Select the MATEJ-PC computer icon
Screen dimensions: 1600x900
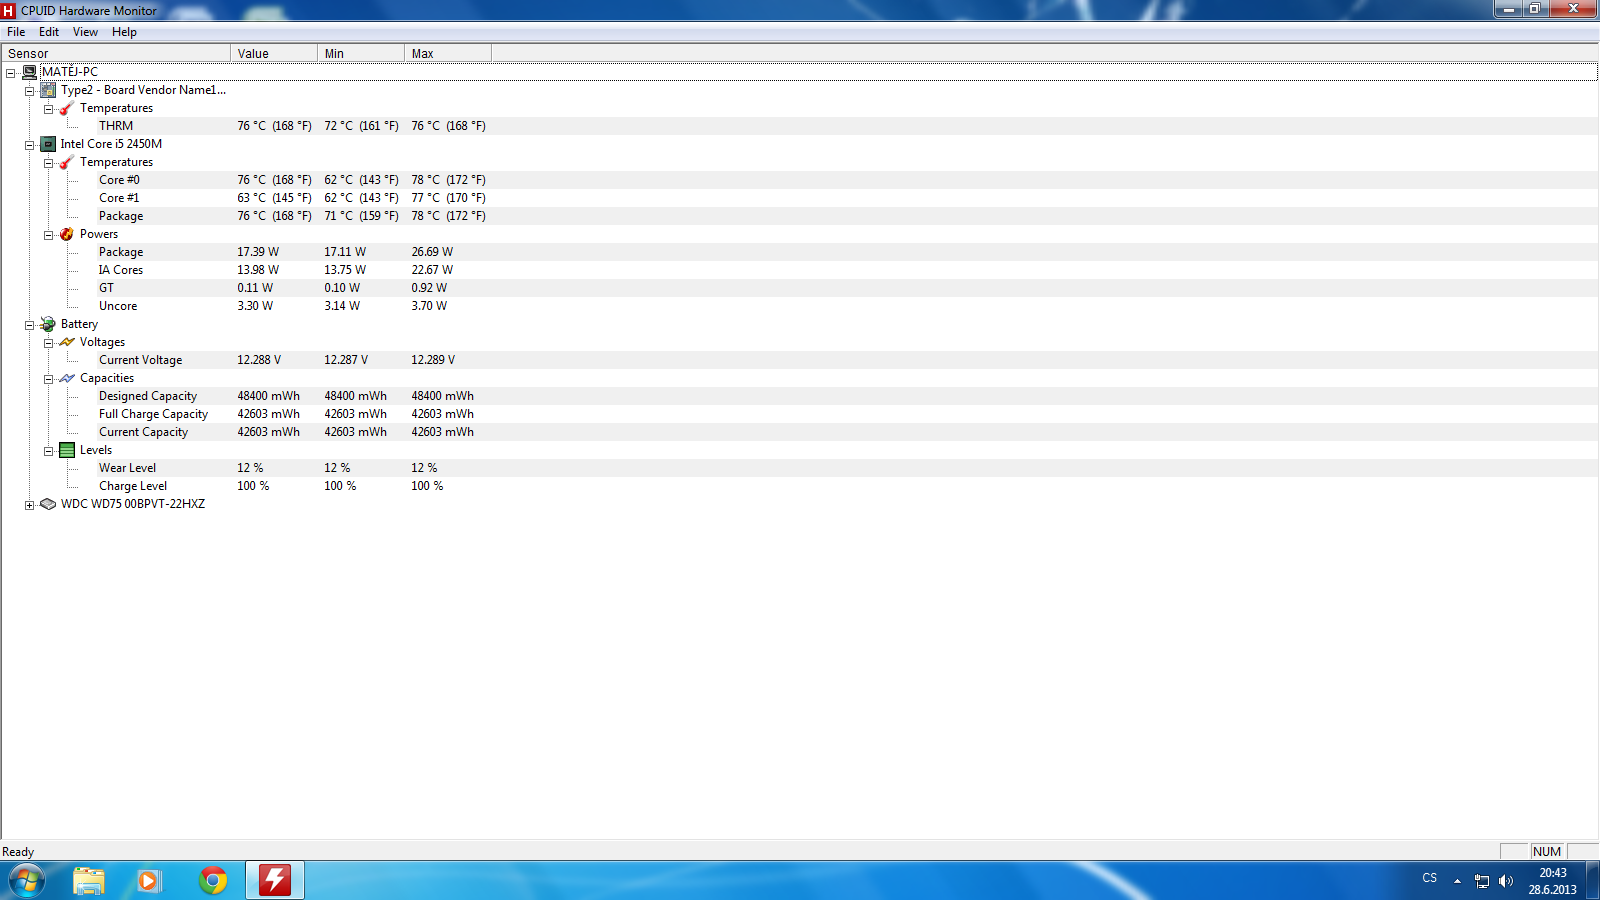click(x=30, y=72)
